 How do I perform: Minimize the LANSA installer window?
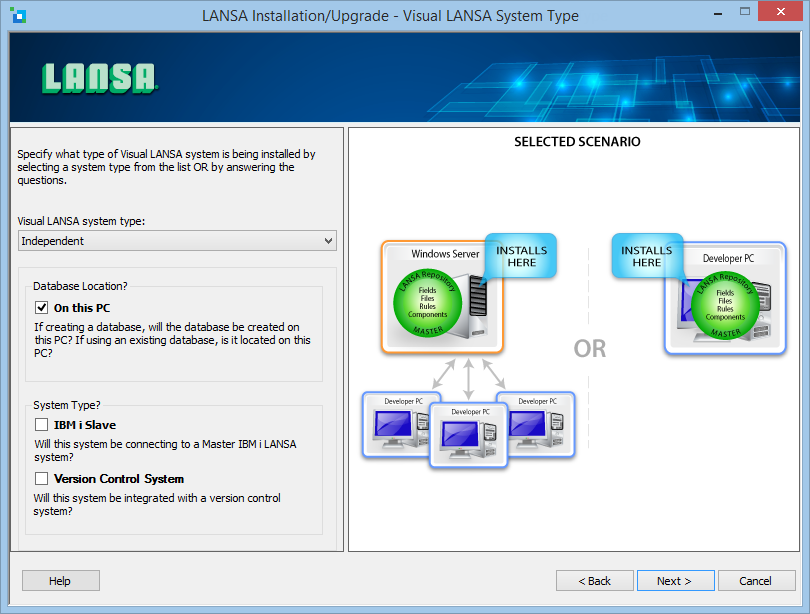(718, 13)
